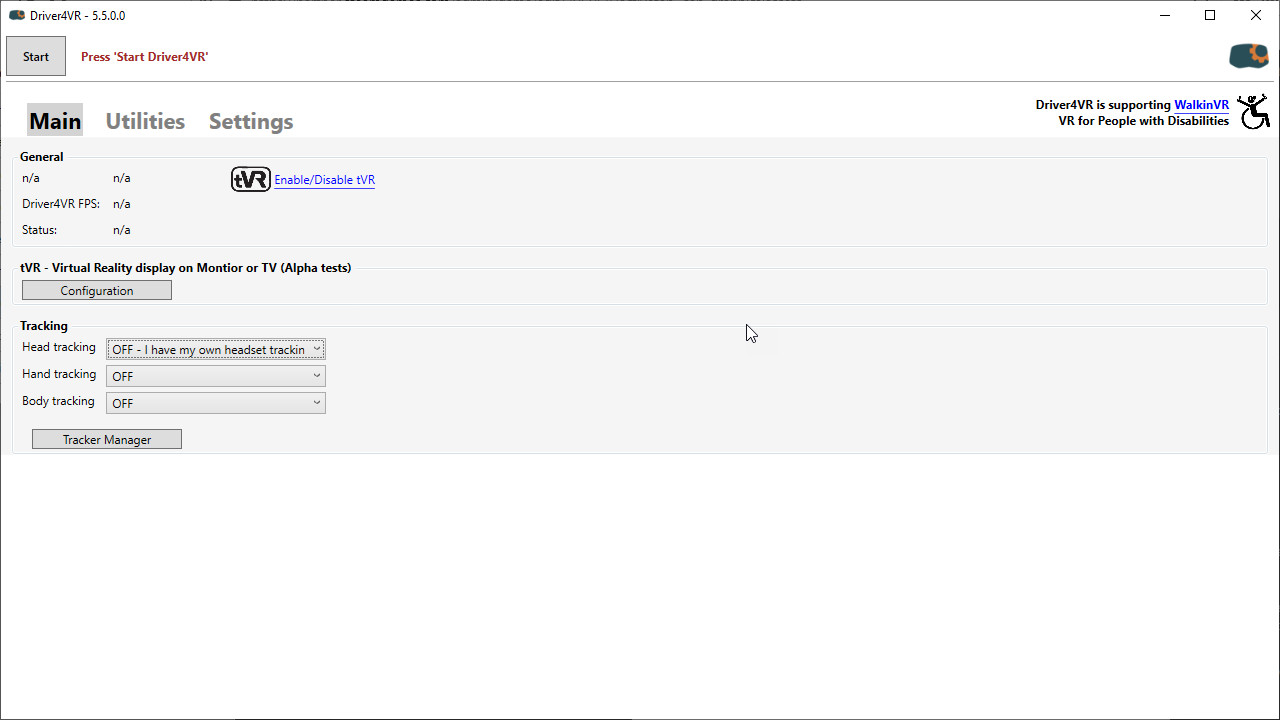Click the WalkinVR wheelchair accessibility icon
1280x720 pixels.
point(1254,112)
